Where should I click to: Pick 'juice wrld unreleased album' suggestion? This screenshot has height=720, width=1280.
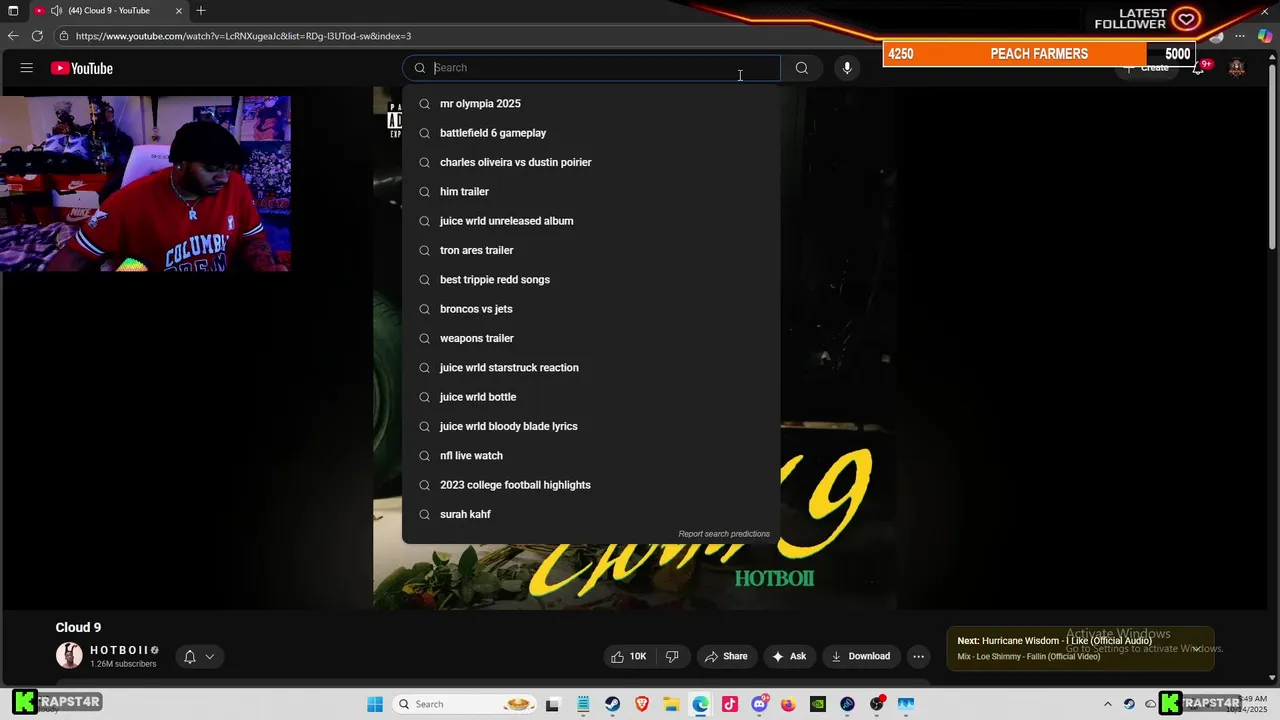click(x=591, y=221)
